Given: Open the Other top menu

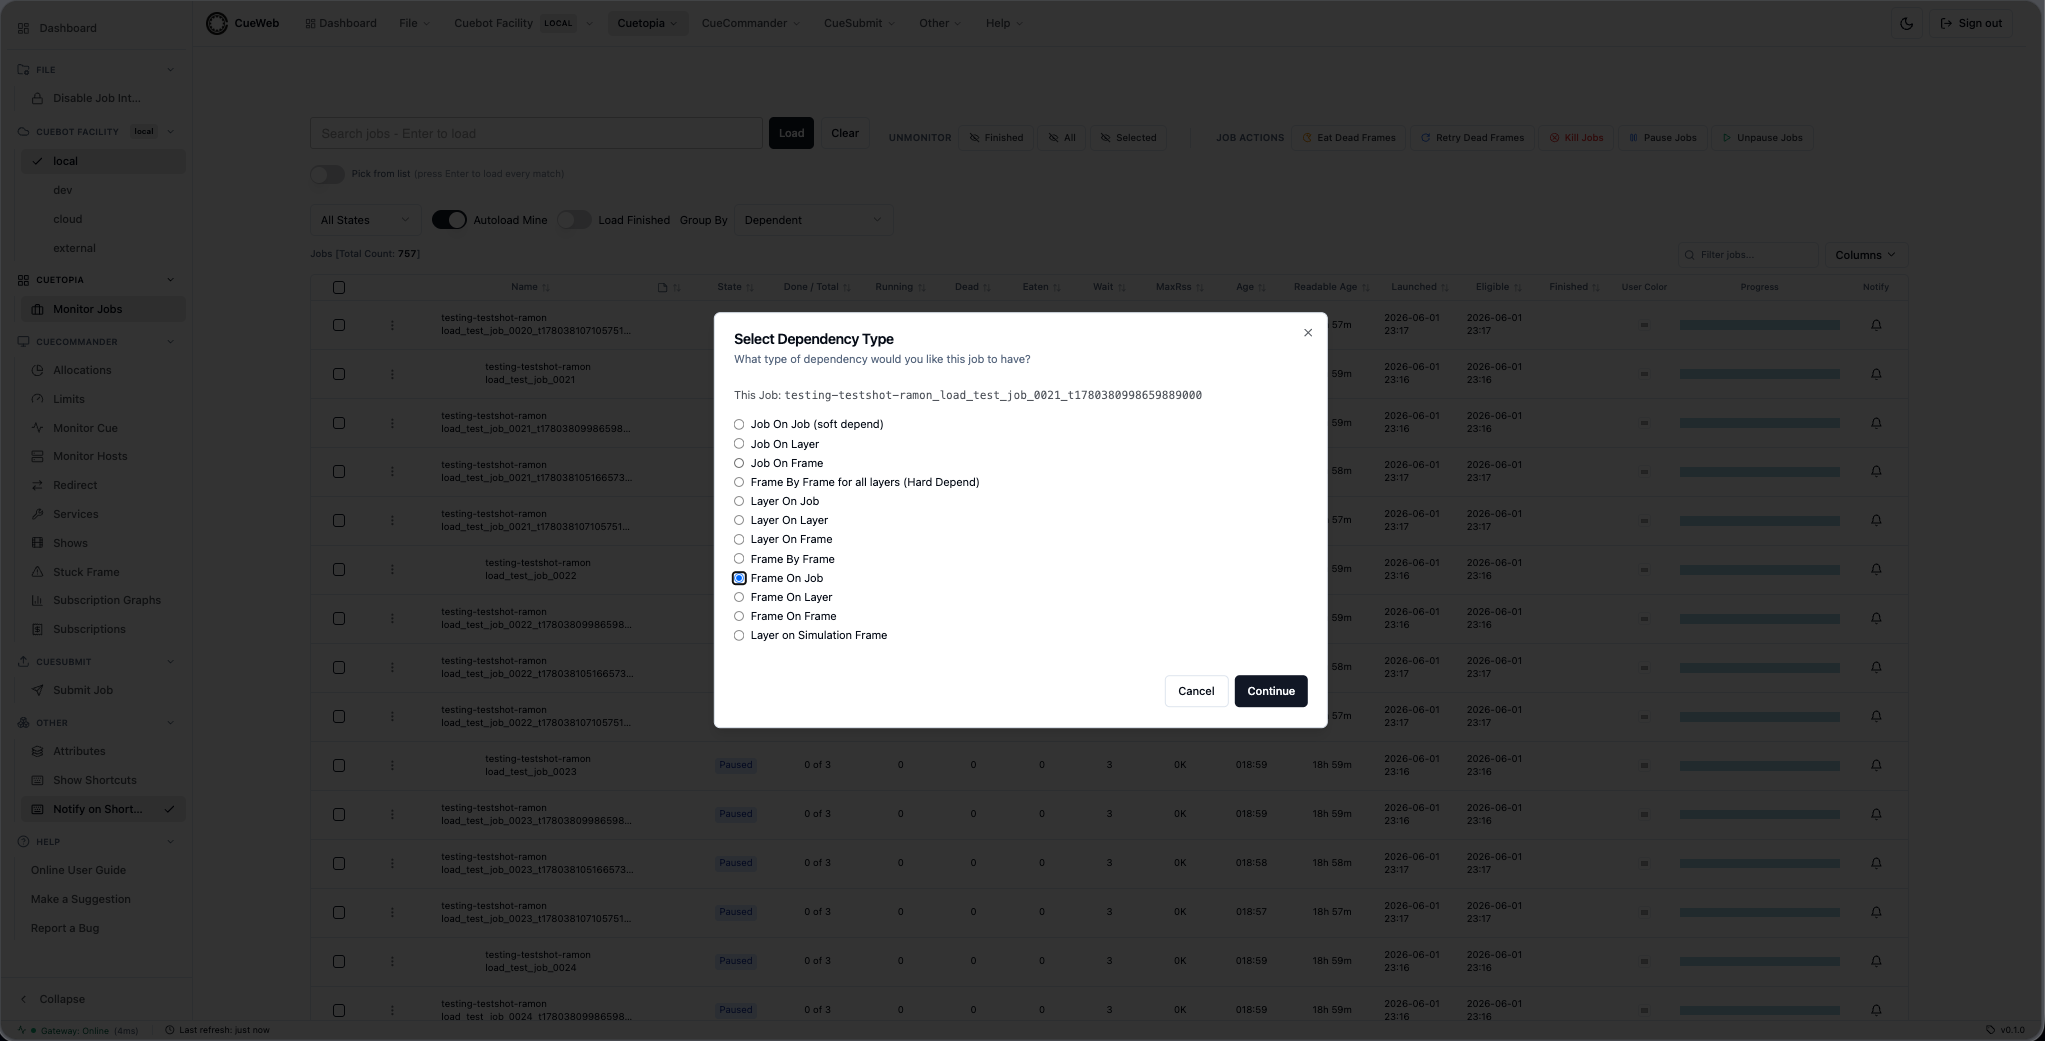Looking at the screenshot, I should tap(940, 23).
